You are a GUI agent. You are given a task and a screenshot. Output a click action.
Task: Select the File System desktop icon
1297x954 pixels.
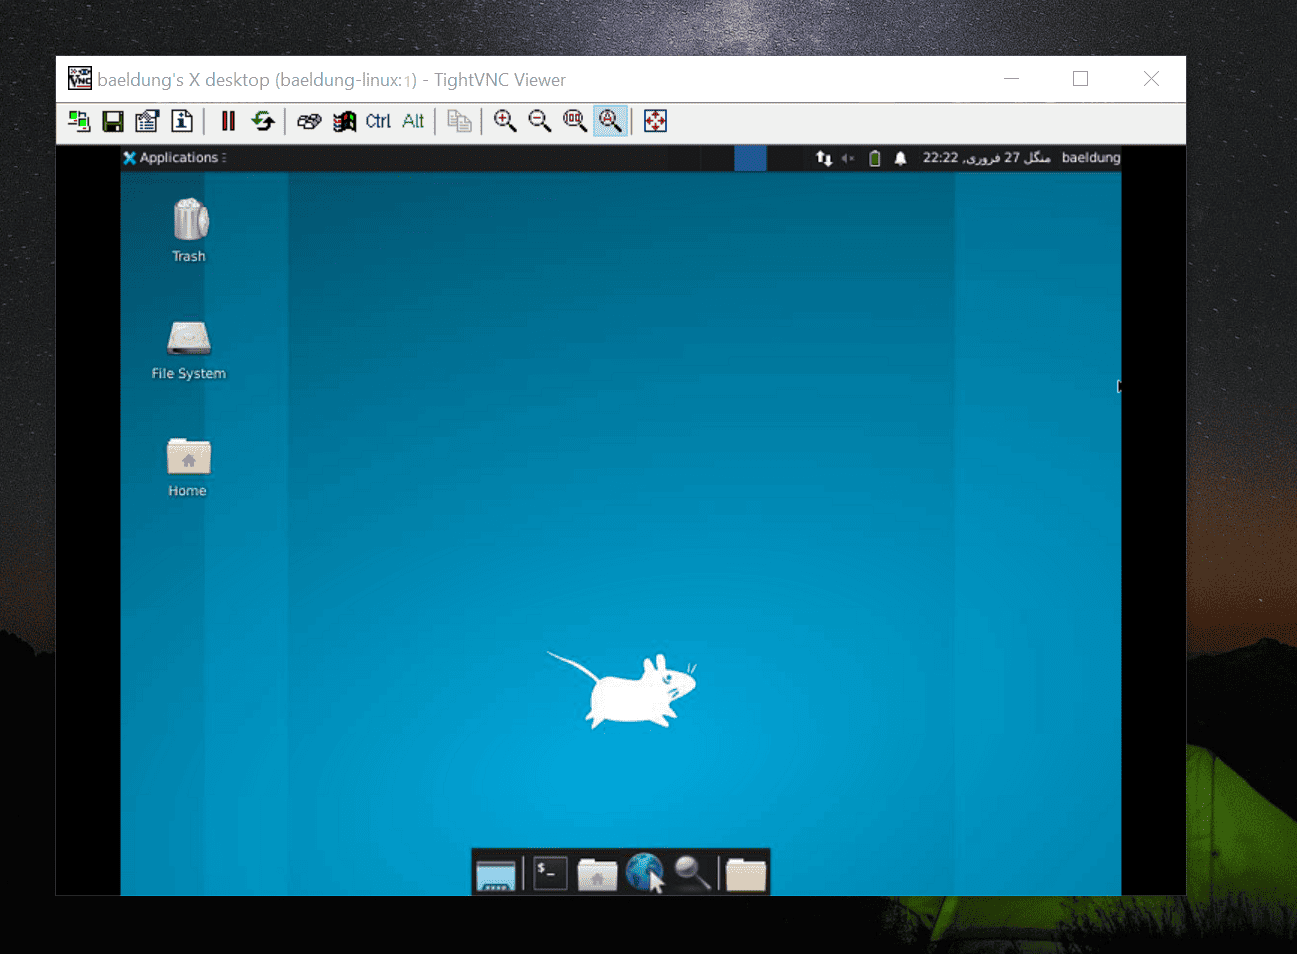click(x=189, y=350)
